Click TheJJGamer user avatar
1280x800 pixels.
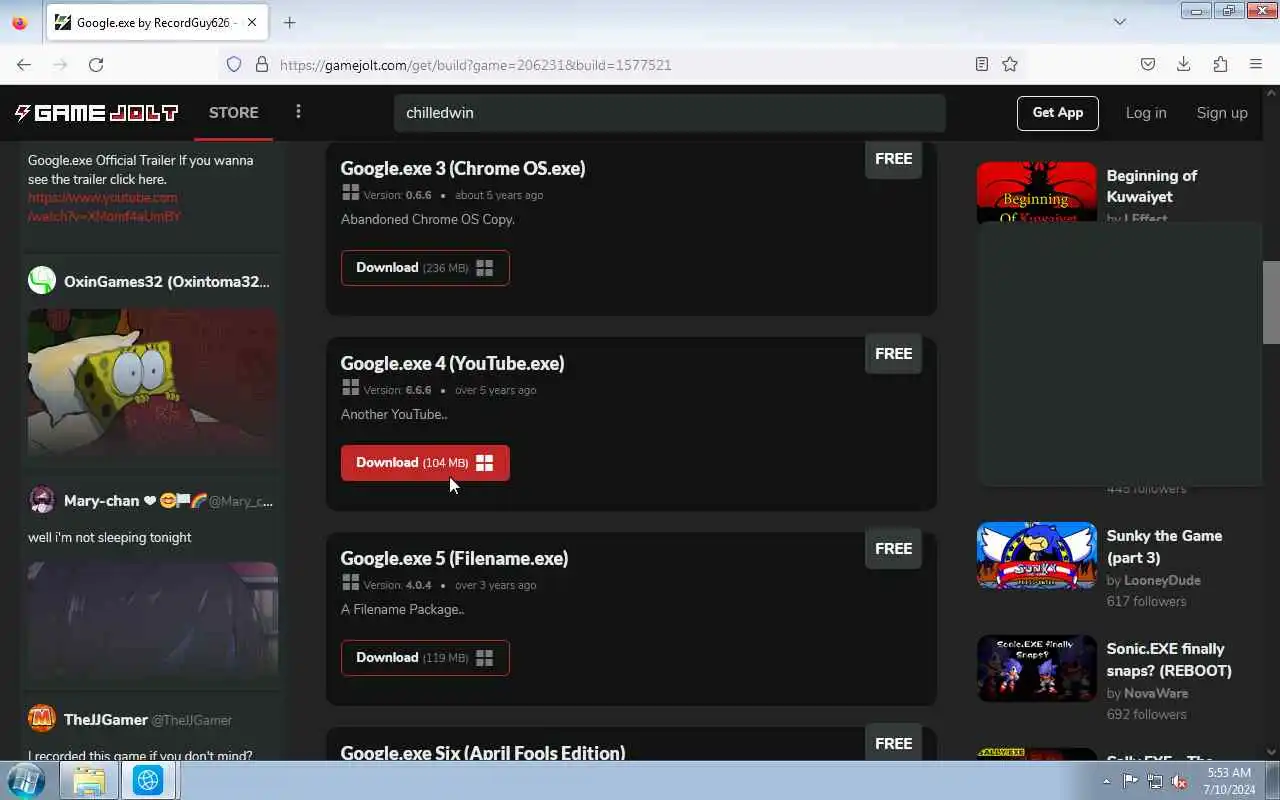click(42, 718)
